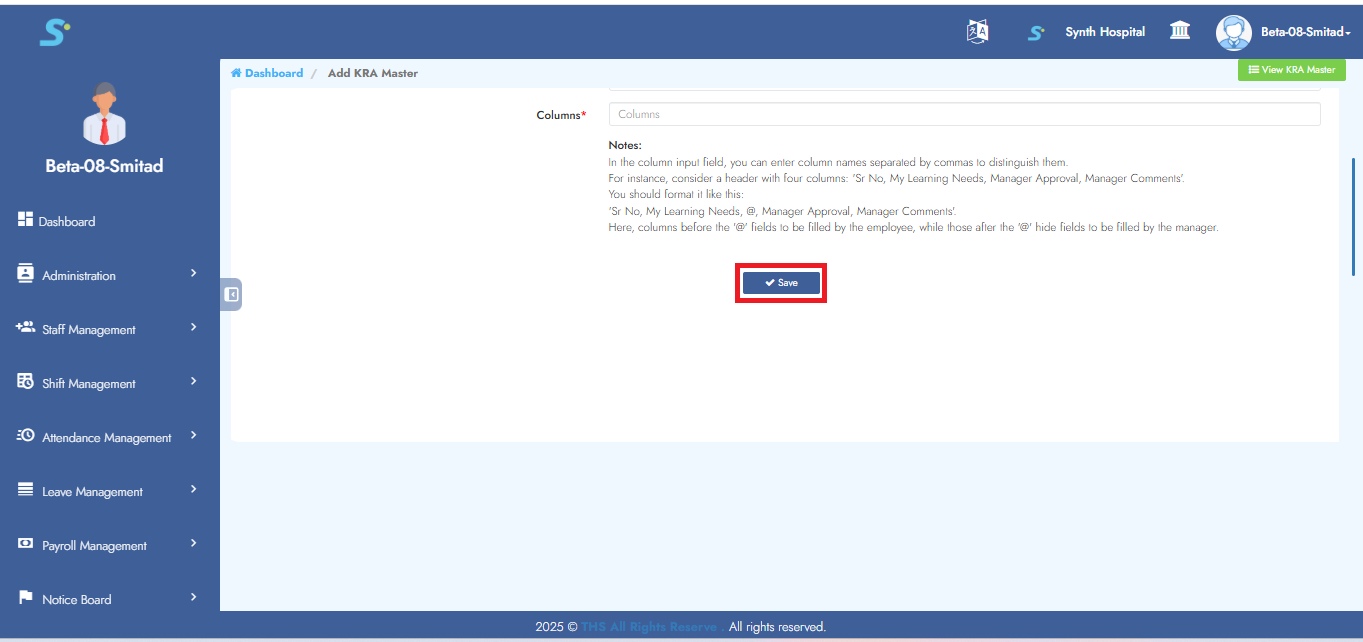Screen dimensions: 1363x642
Task: Select the hospital building icon in header
Action: (x=1179, y=31)
